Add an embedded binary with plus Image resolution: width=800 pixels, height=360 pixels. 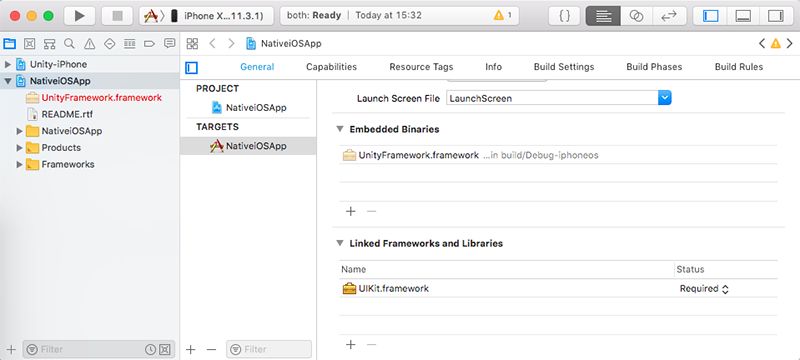[351, 211]
